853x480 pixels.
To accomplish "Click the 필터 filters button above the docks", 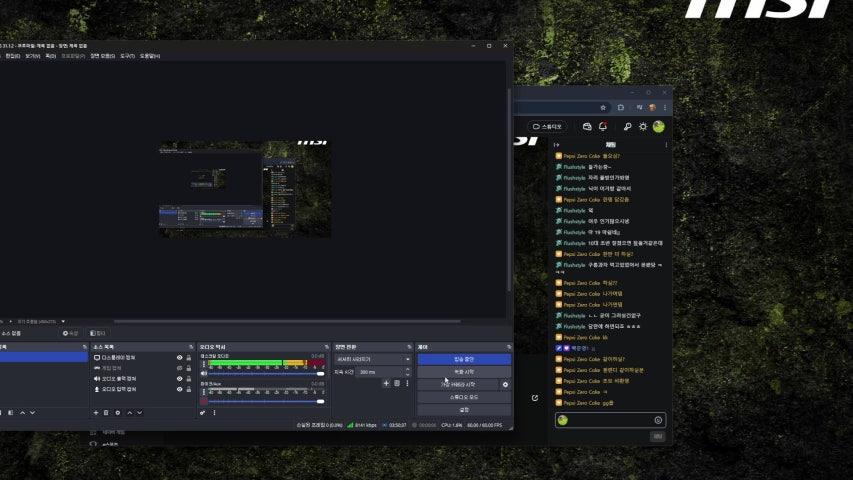I will point(97,333).
